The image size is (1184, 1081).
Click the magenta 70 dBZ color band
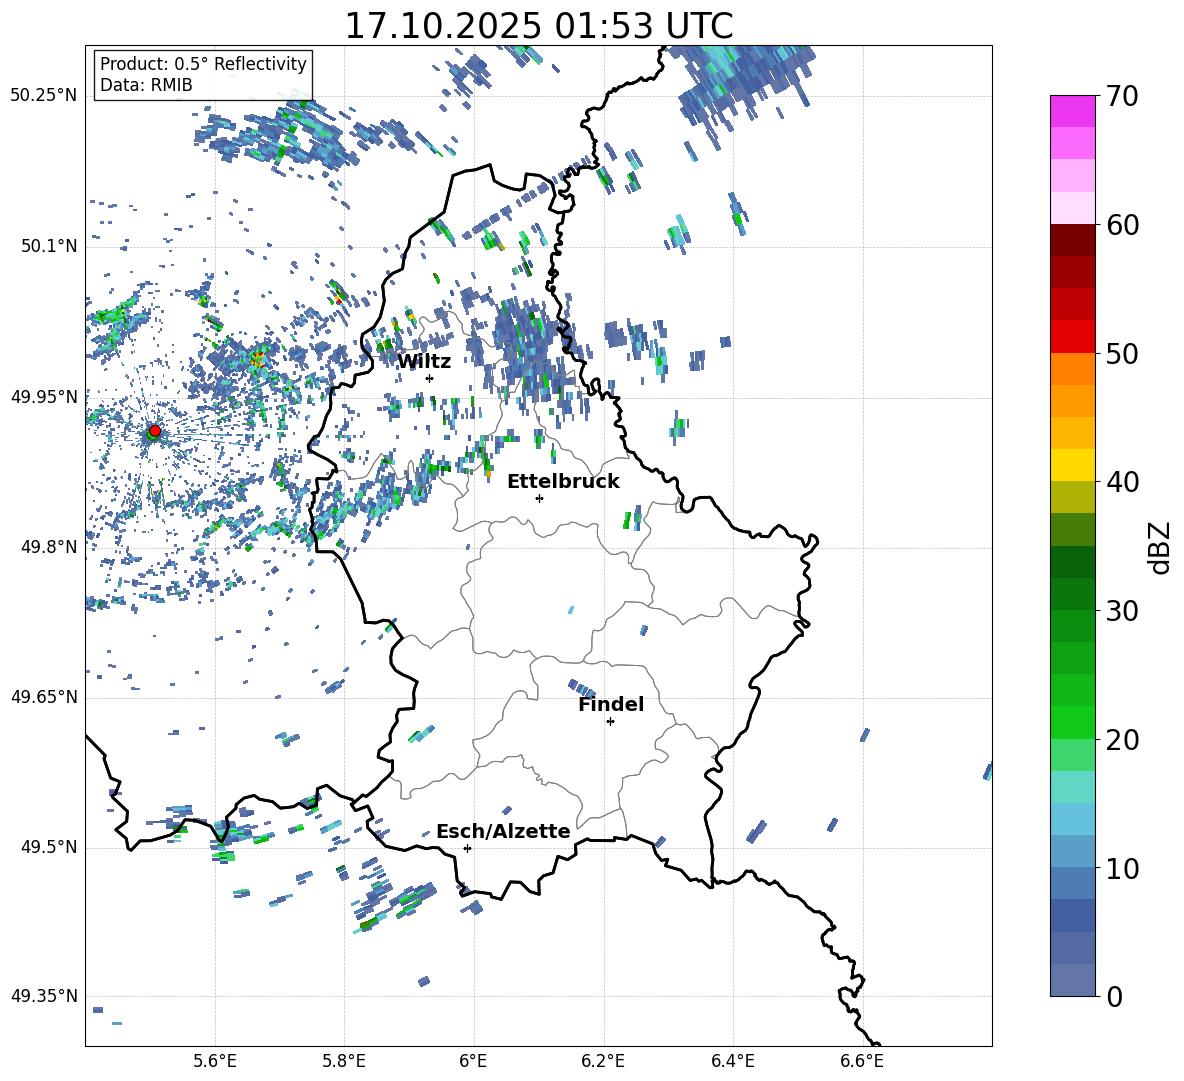[1072, 111]
